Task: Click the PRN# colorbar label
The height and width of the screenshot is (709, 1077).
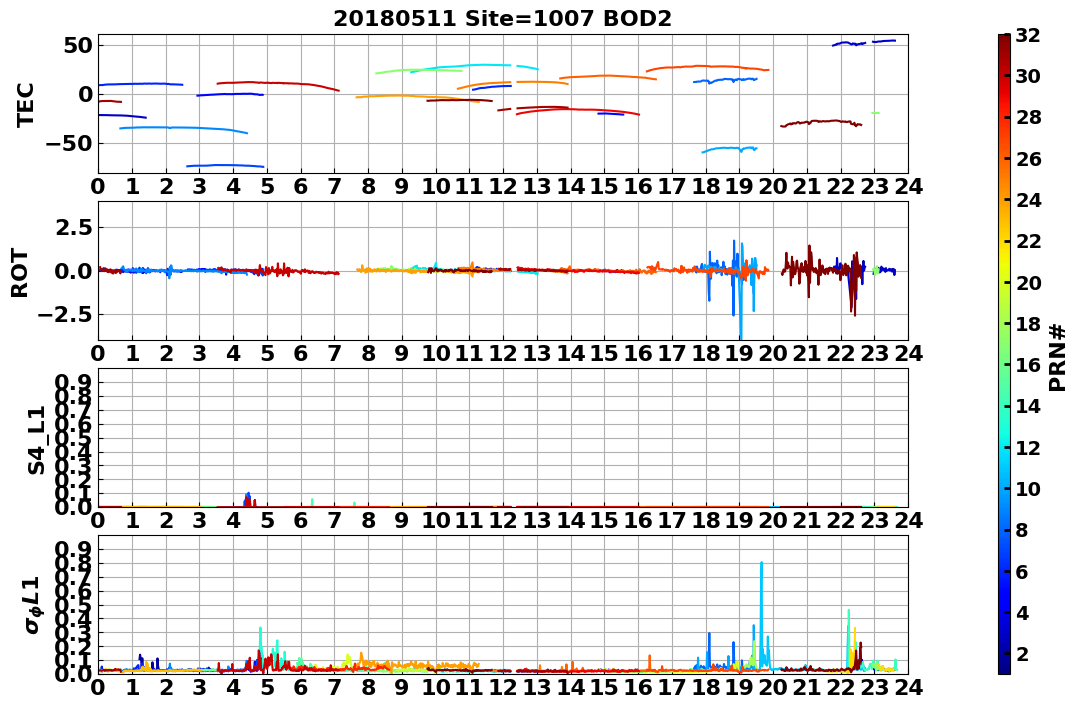Action: coord(1057,357)
